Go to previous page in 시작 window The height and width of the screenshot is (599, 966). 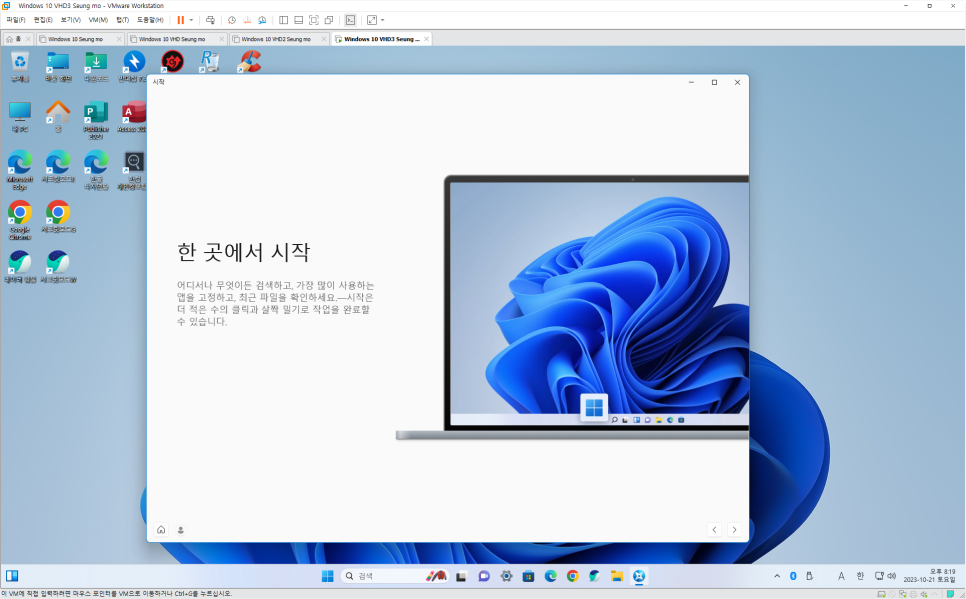click(715, 529)
